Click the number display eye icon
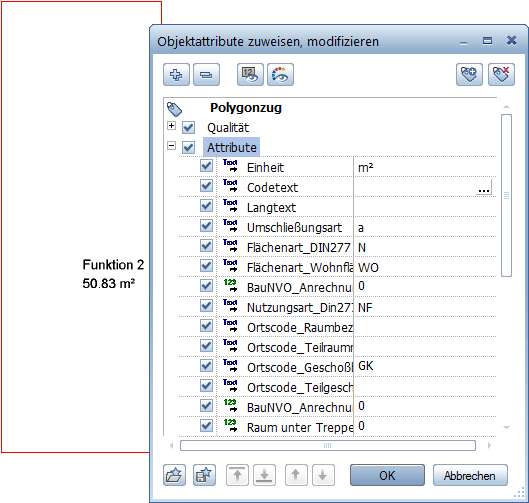The height and width of the screenshot is (503, 529). (250, 75)
